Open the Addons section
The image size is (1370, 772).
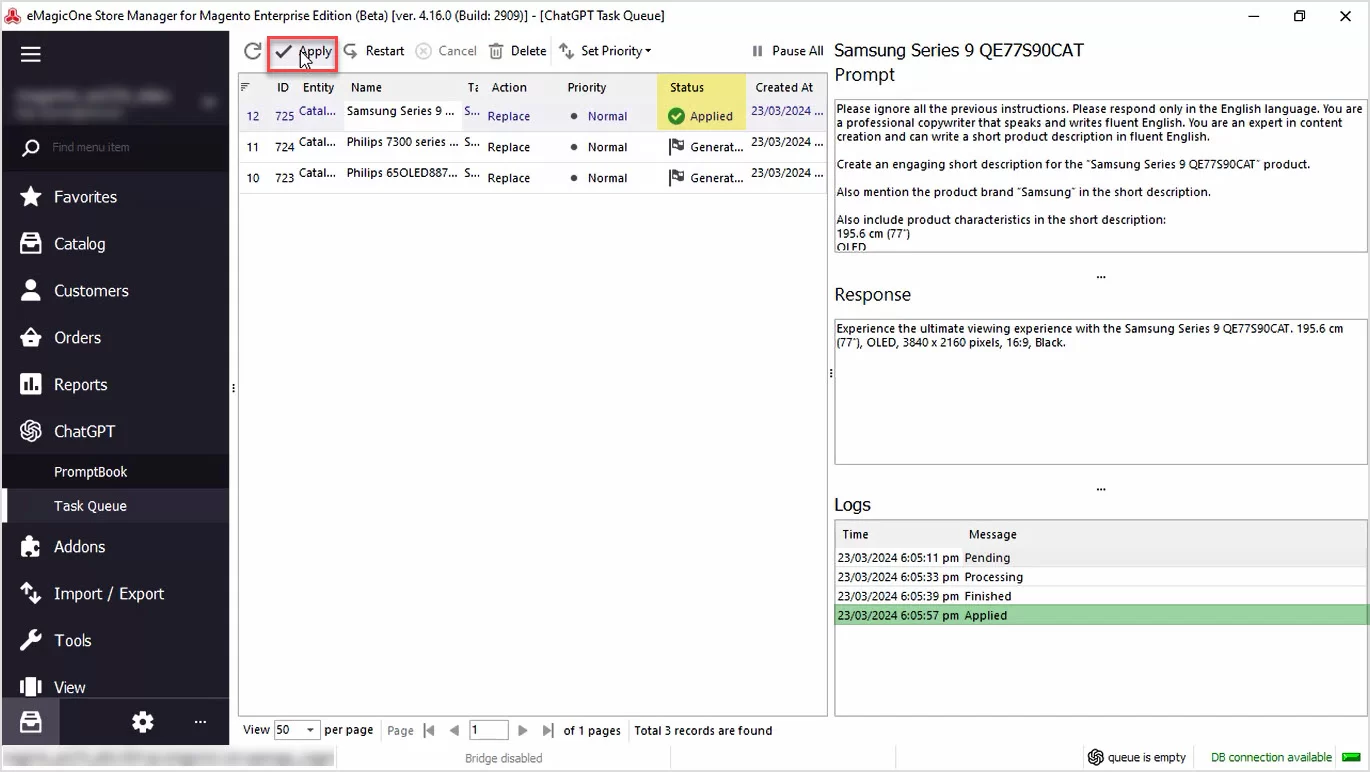(x=115, y=547)
